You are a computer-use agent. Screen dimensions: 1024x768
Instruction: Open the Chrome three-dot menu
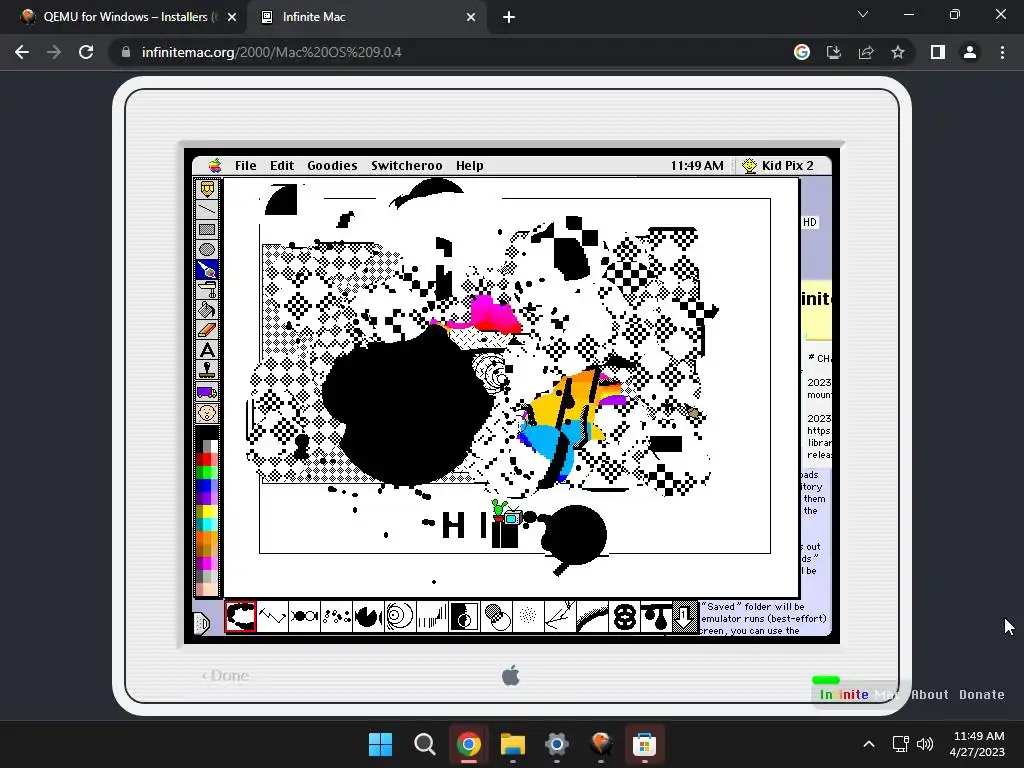[x=1002, y=52]
